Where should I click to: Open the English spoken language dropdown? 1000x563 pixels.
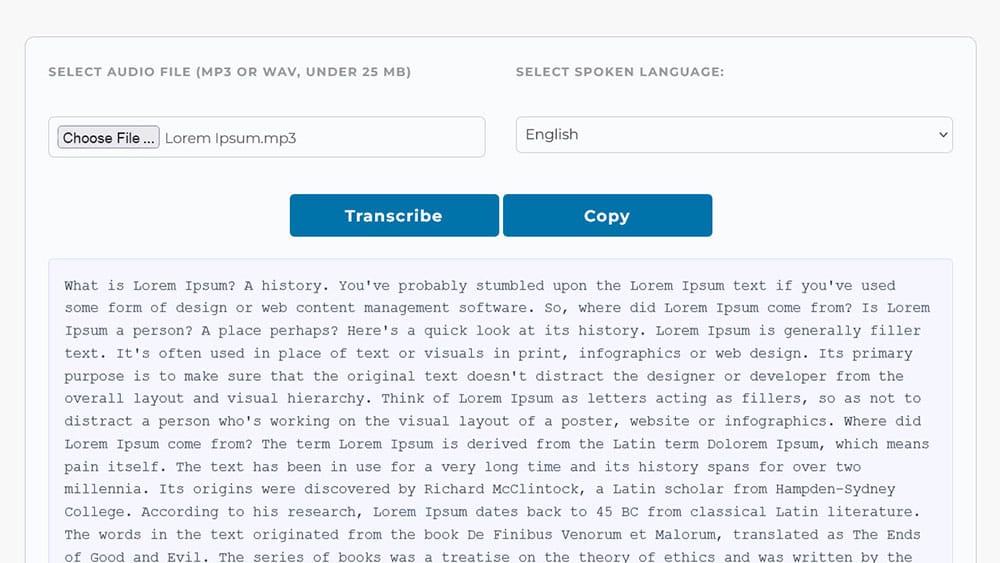click(734, 135)
